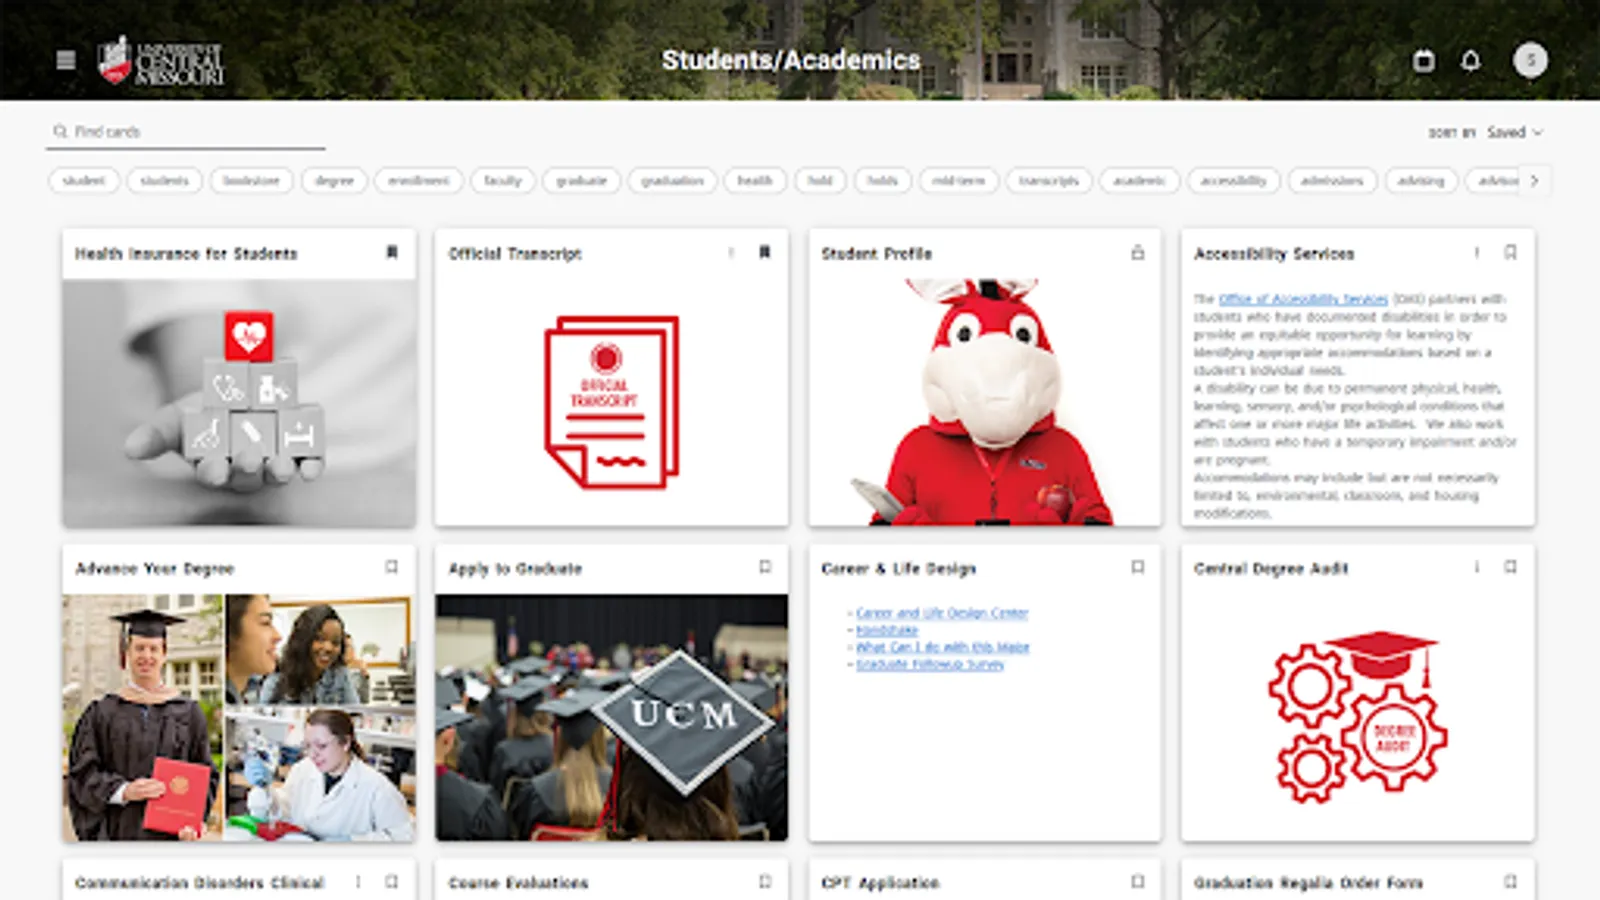Click the search magnifier icon

[x=61, y=131]
